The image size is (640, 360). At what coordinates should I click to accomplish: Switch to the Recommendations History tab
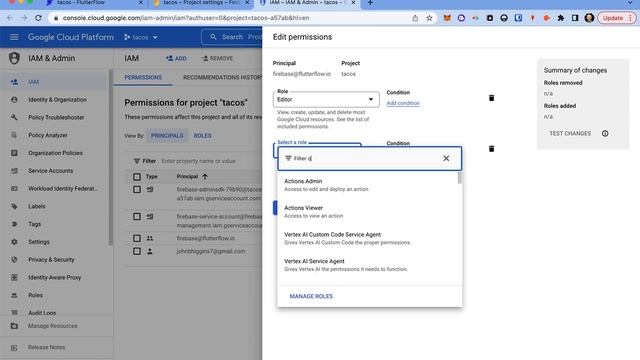click(x=222, y=77)
